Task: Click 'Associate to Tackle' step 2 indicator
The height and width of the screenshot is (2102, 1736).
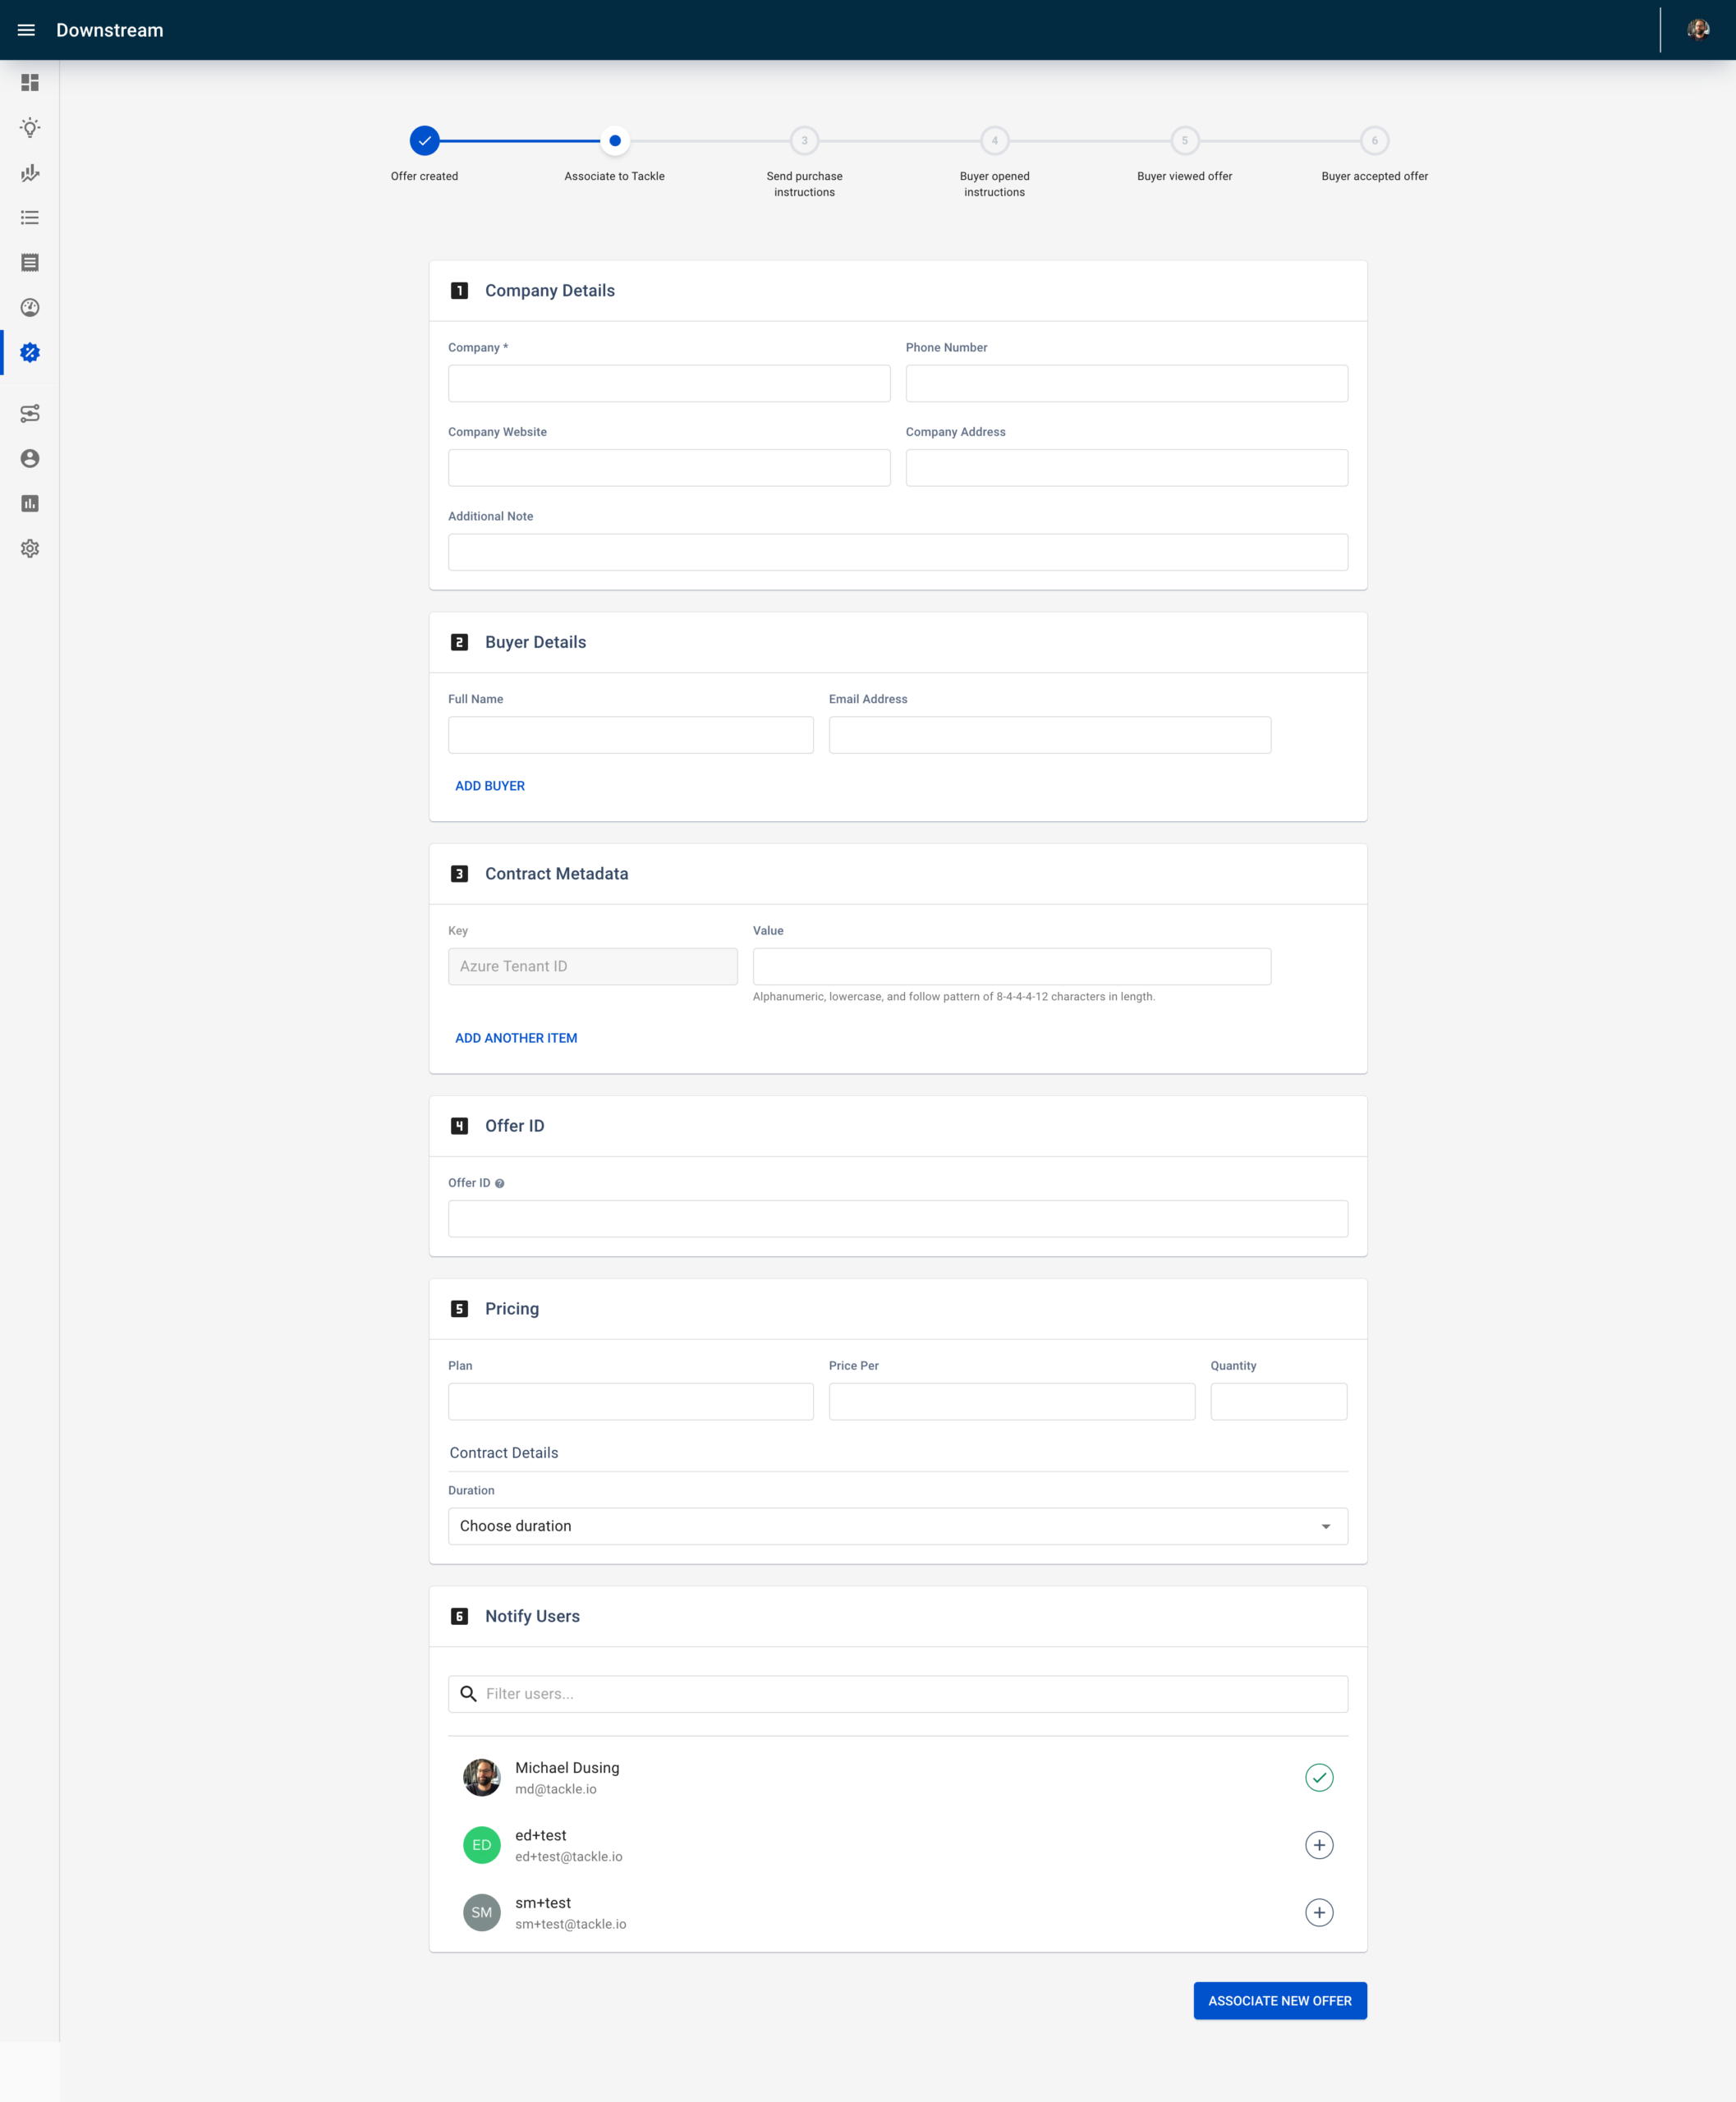Action: (x=613, y=141)
